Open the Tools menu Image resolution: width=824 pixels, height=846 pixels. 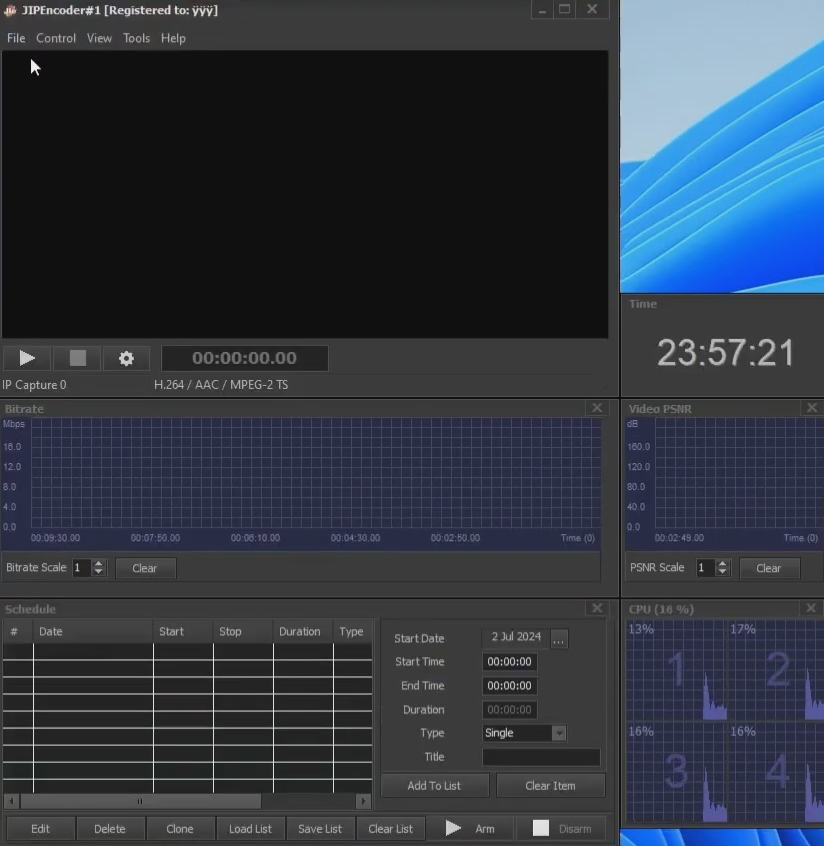pyautogui.click(x=136, y=38)
